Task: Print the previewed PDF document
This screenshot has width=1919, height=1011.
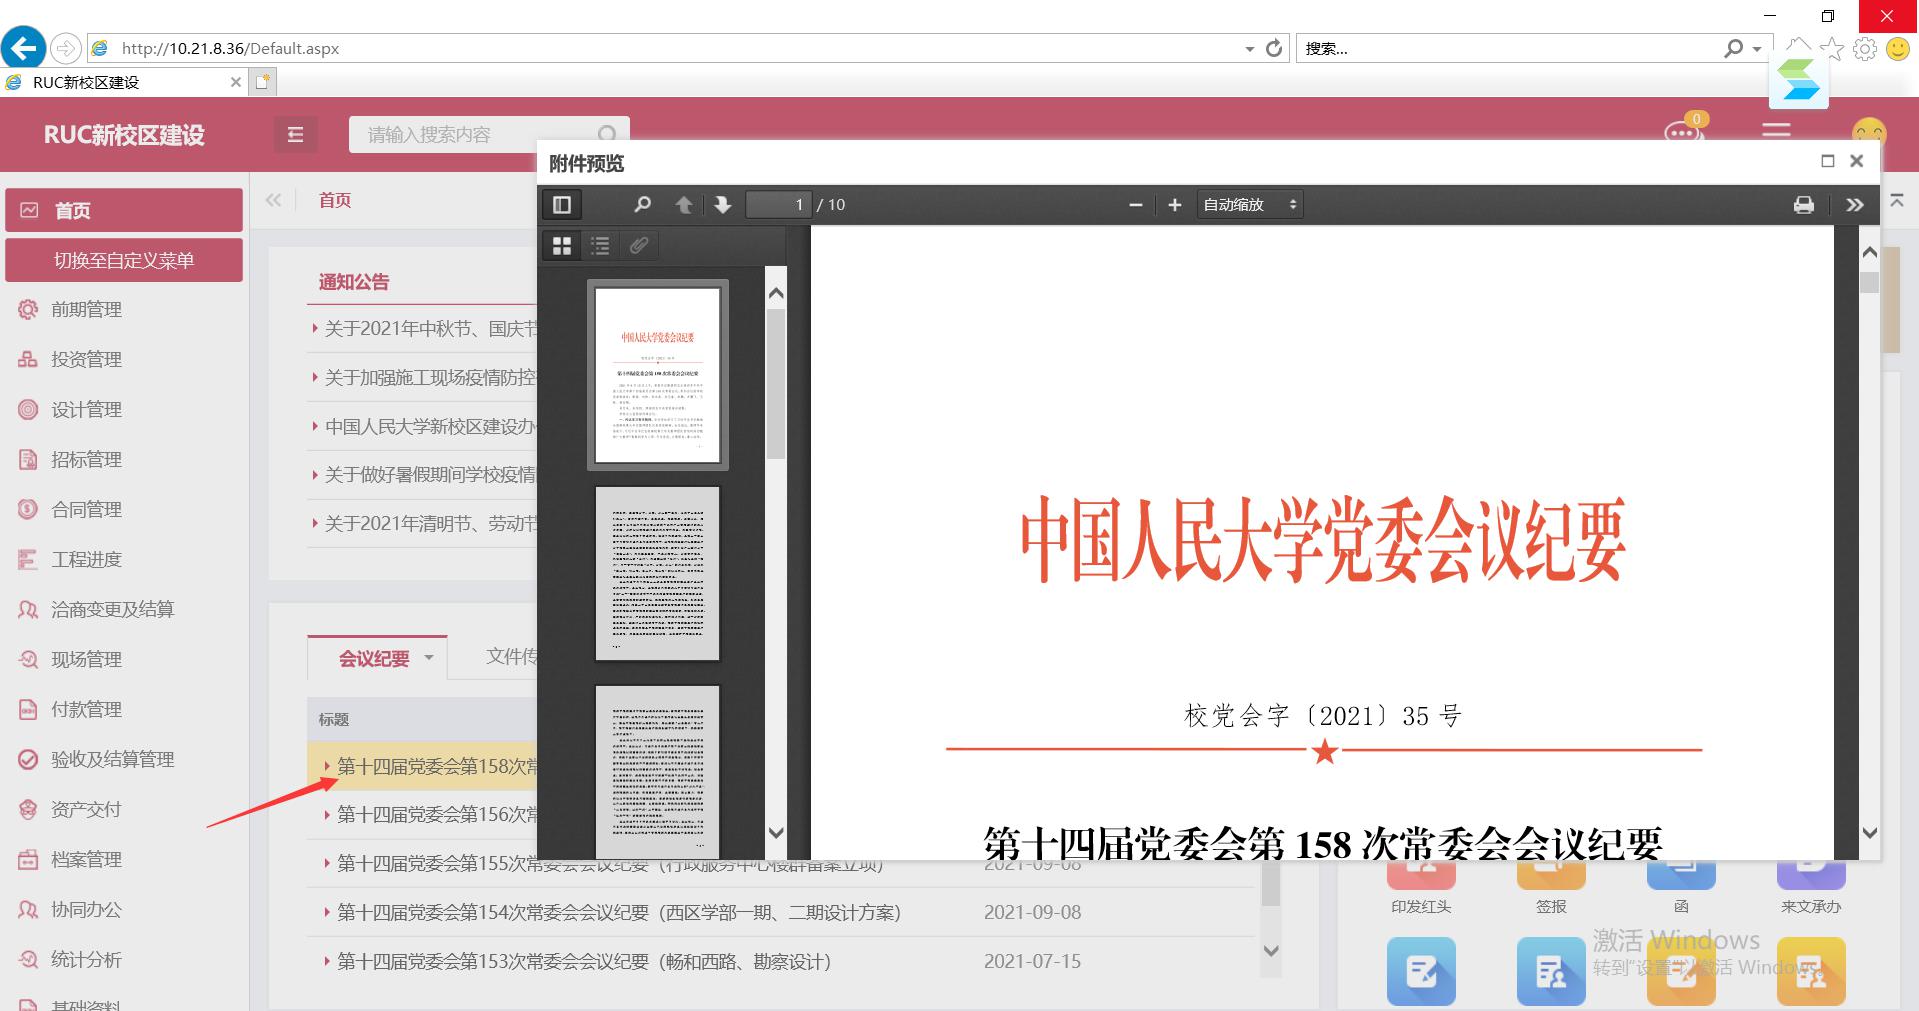Action: [1803, 205]
